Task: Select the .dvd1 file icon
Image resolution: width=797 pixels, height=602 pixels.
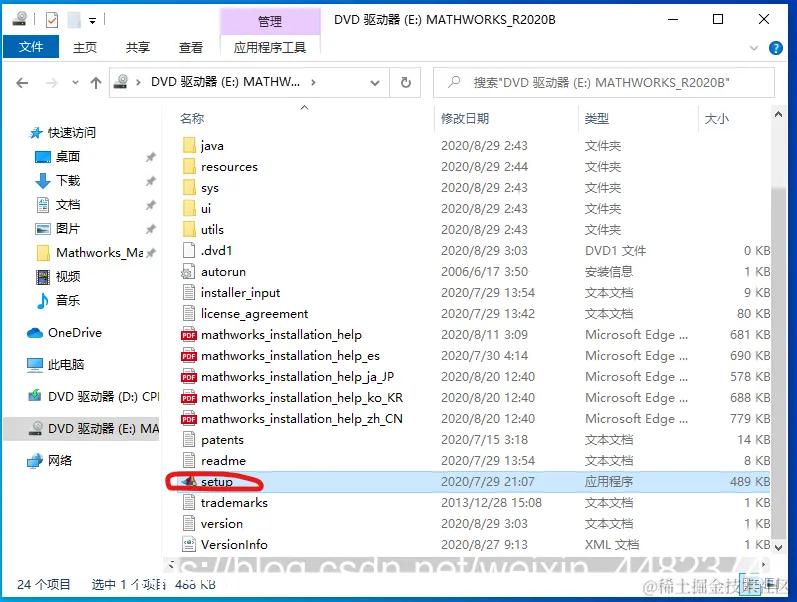Action: (189, 250)
